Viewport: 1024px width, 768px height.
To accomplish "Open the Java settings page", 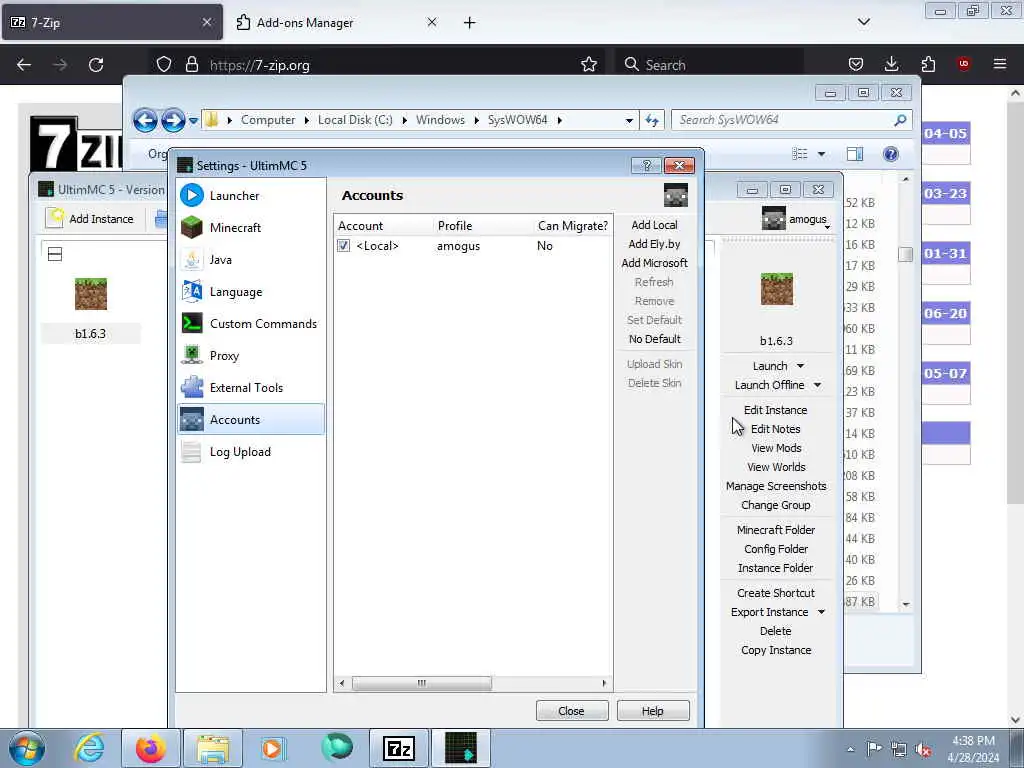I will tap(251, 259).
